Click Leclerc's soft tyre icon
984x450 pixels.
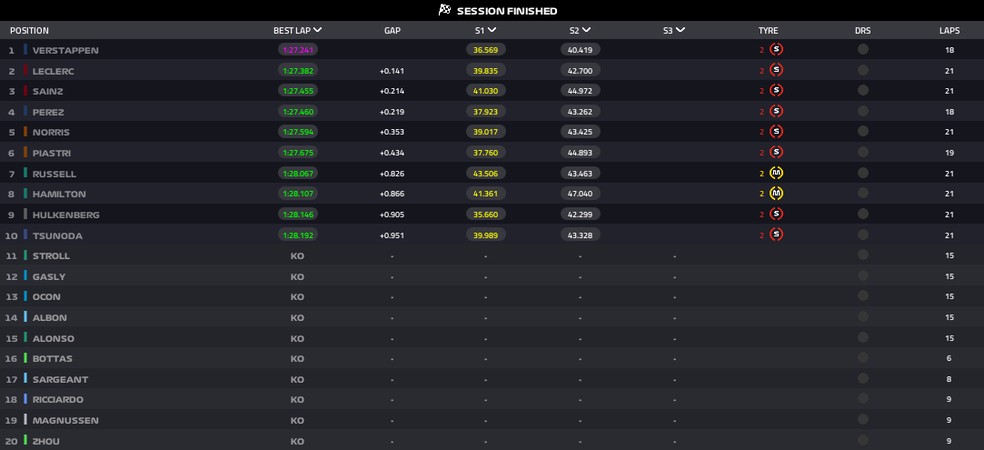pyautogui.click(x=776, y=70)
